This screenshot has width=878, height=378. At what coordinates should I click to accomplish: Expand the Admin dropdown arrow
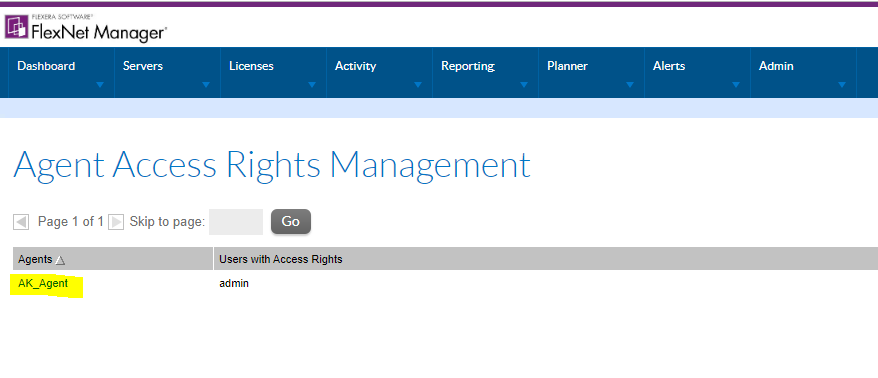(x=842, y=85)
